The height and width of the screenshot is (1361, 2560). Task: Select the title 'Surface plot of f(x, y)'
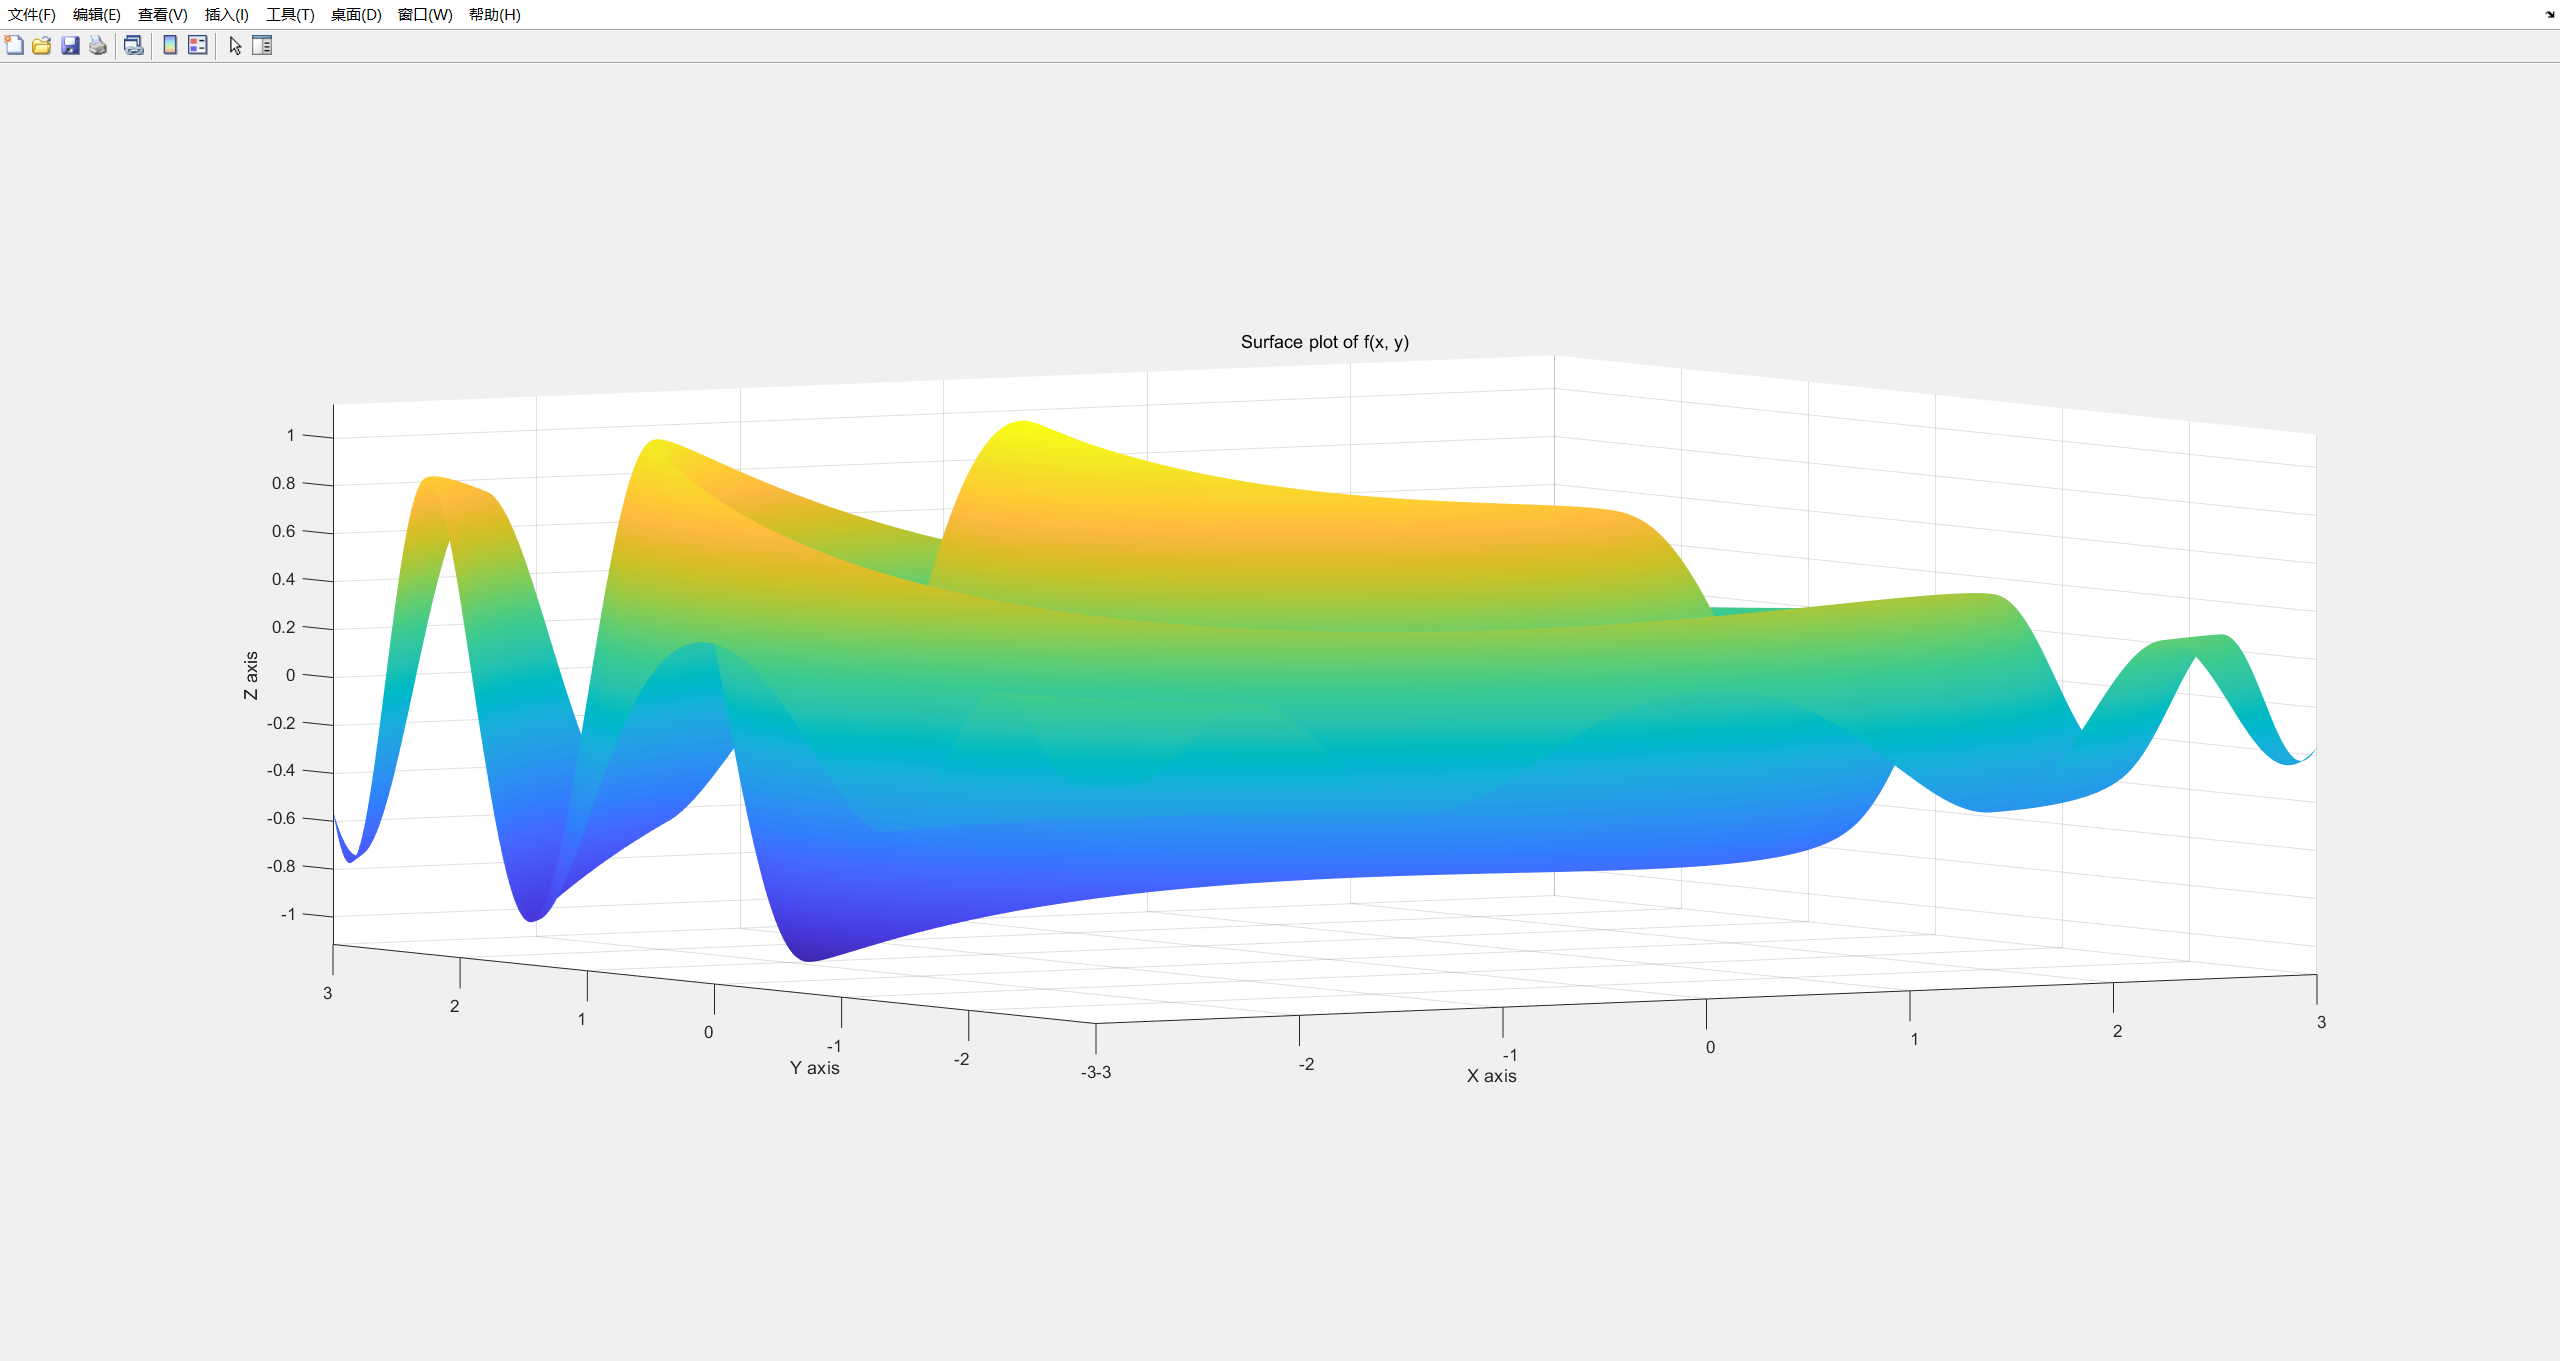click(1325, 342)
